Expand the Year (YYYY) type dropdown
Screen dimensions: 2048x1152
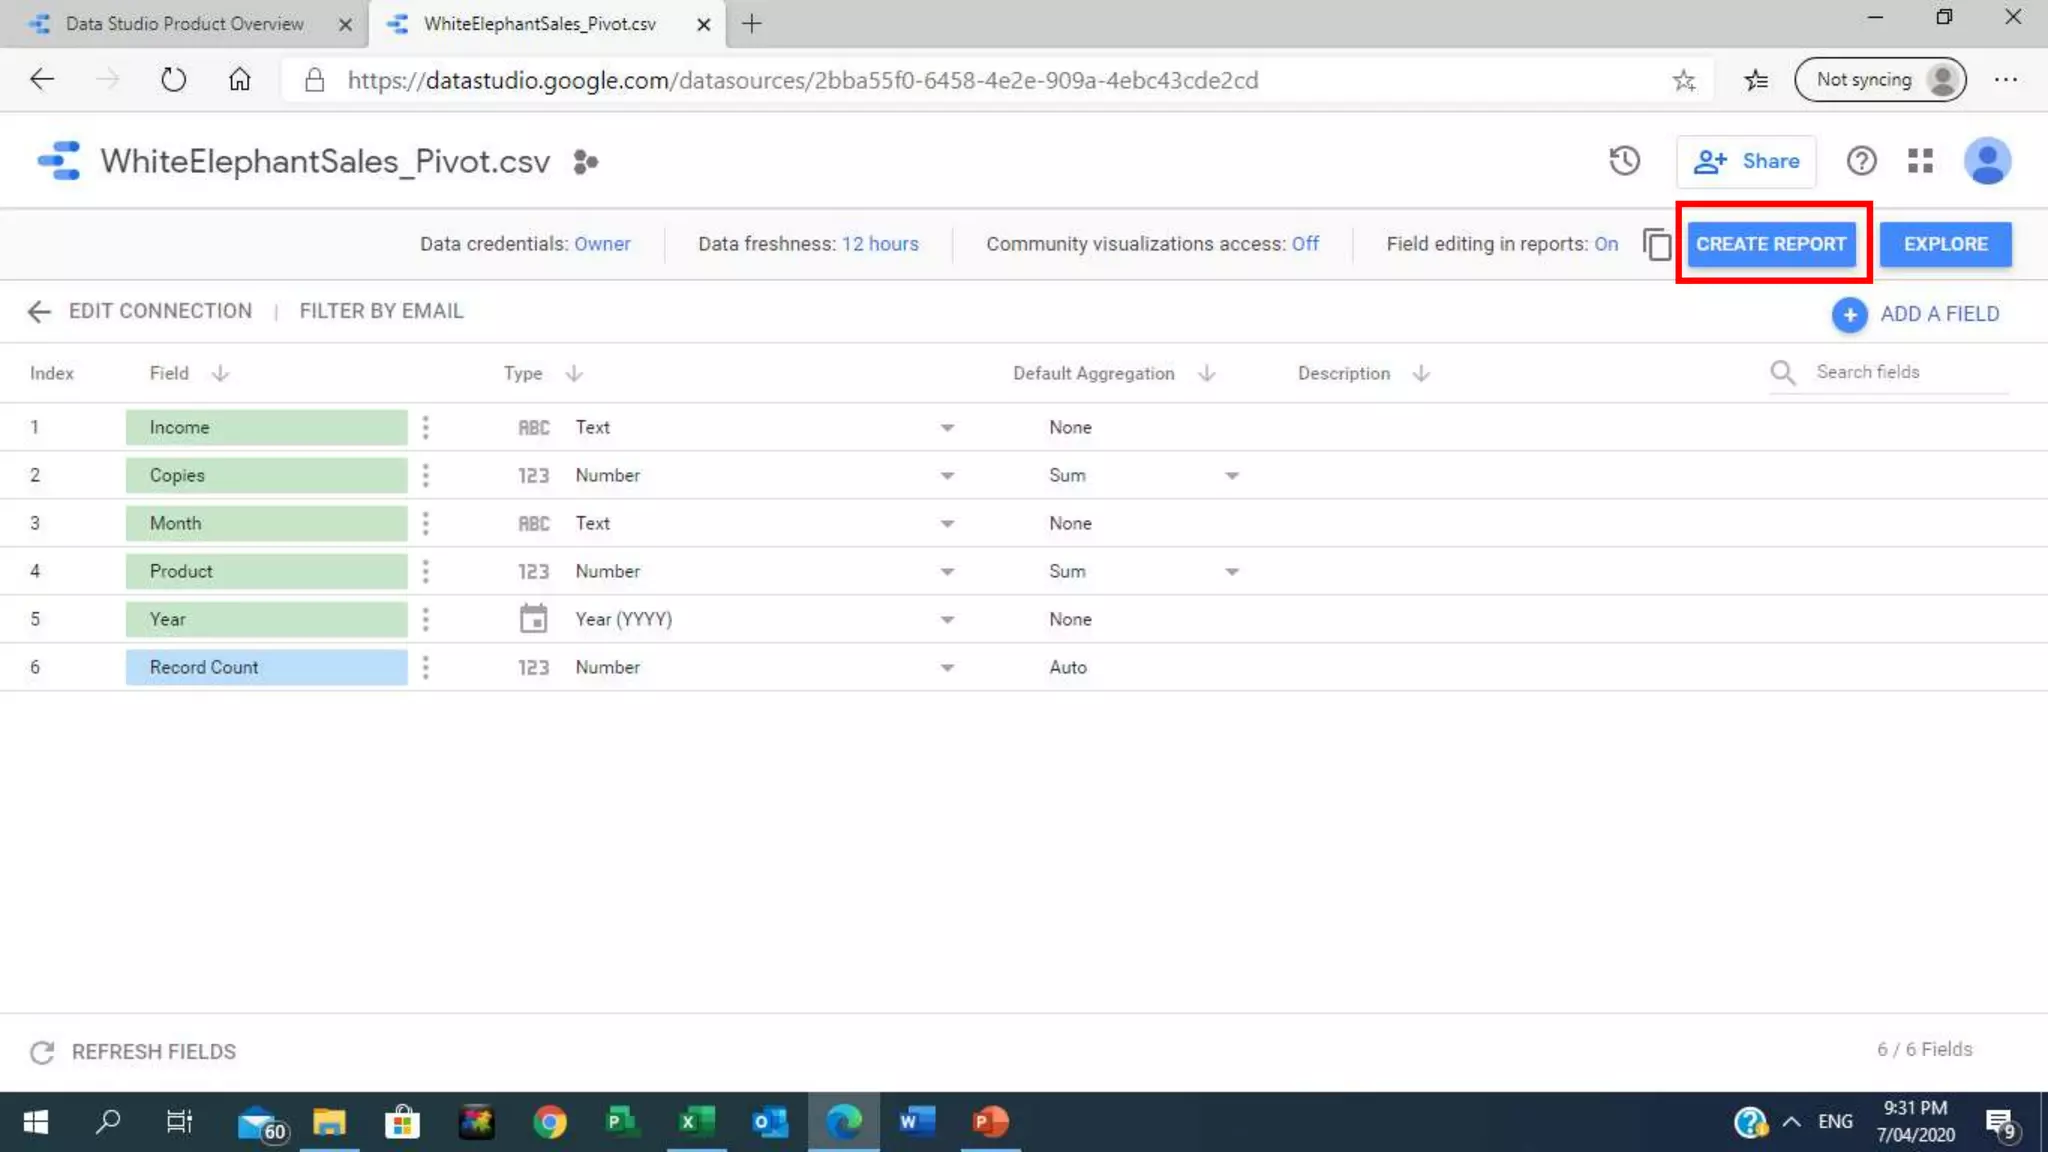click(x=946, y=620)
